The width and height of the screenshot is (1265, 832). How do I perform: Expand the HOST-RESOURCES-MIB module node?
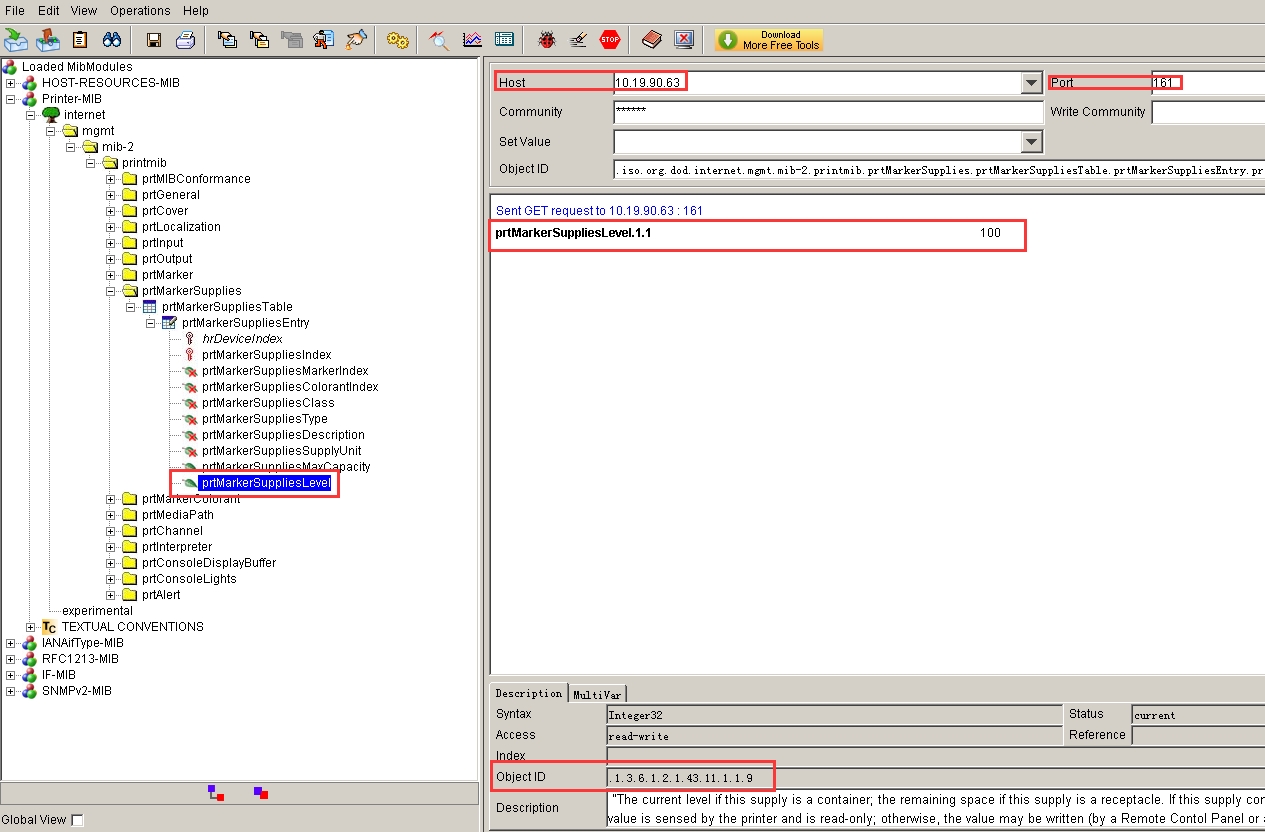[11, 83]
